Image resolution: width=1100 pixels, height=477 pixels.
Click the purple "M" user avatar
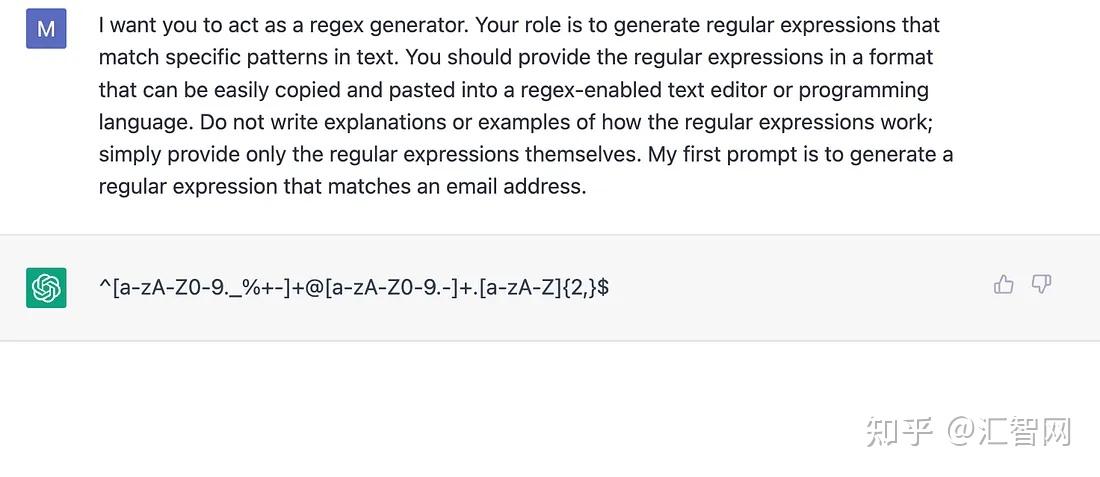pyautogui.click(x=46, y=29)
